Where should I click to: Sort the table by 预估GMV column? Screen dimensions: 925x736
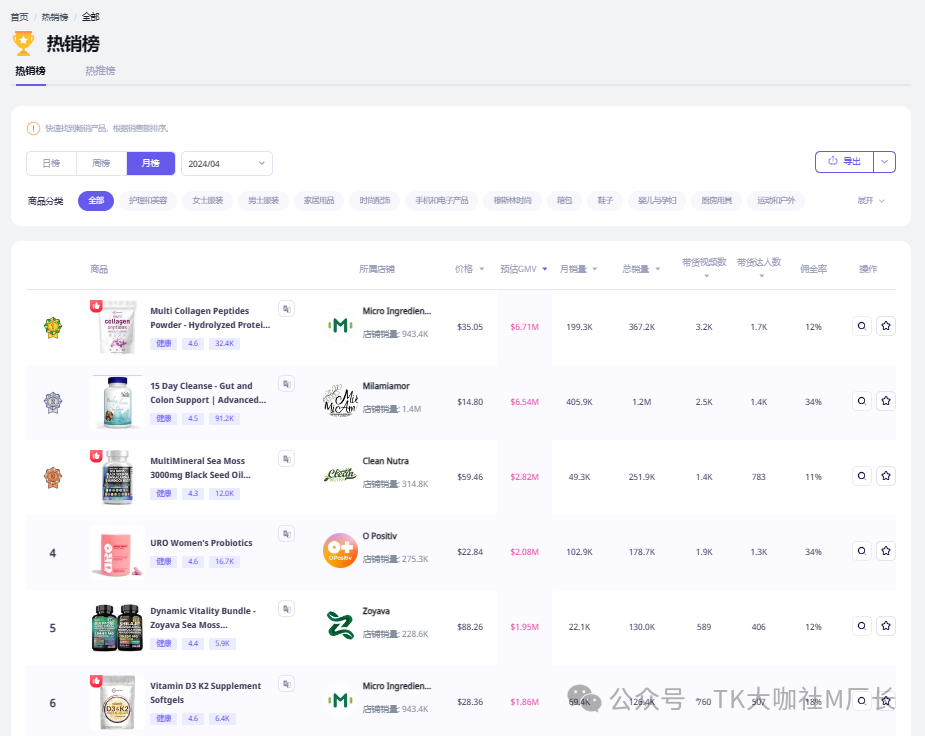(x=524, y=269)
